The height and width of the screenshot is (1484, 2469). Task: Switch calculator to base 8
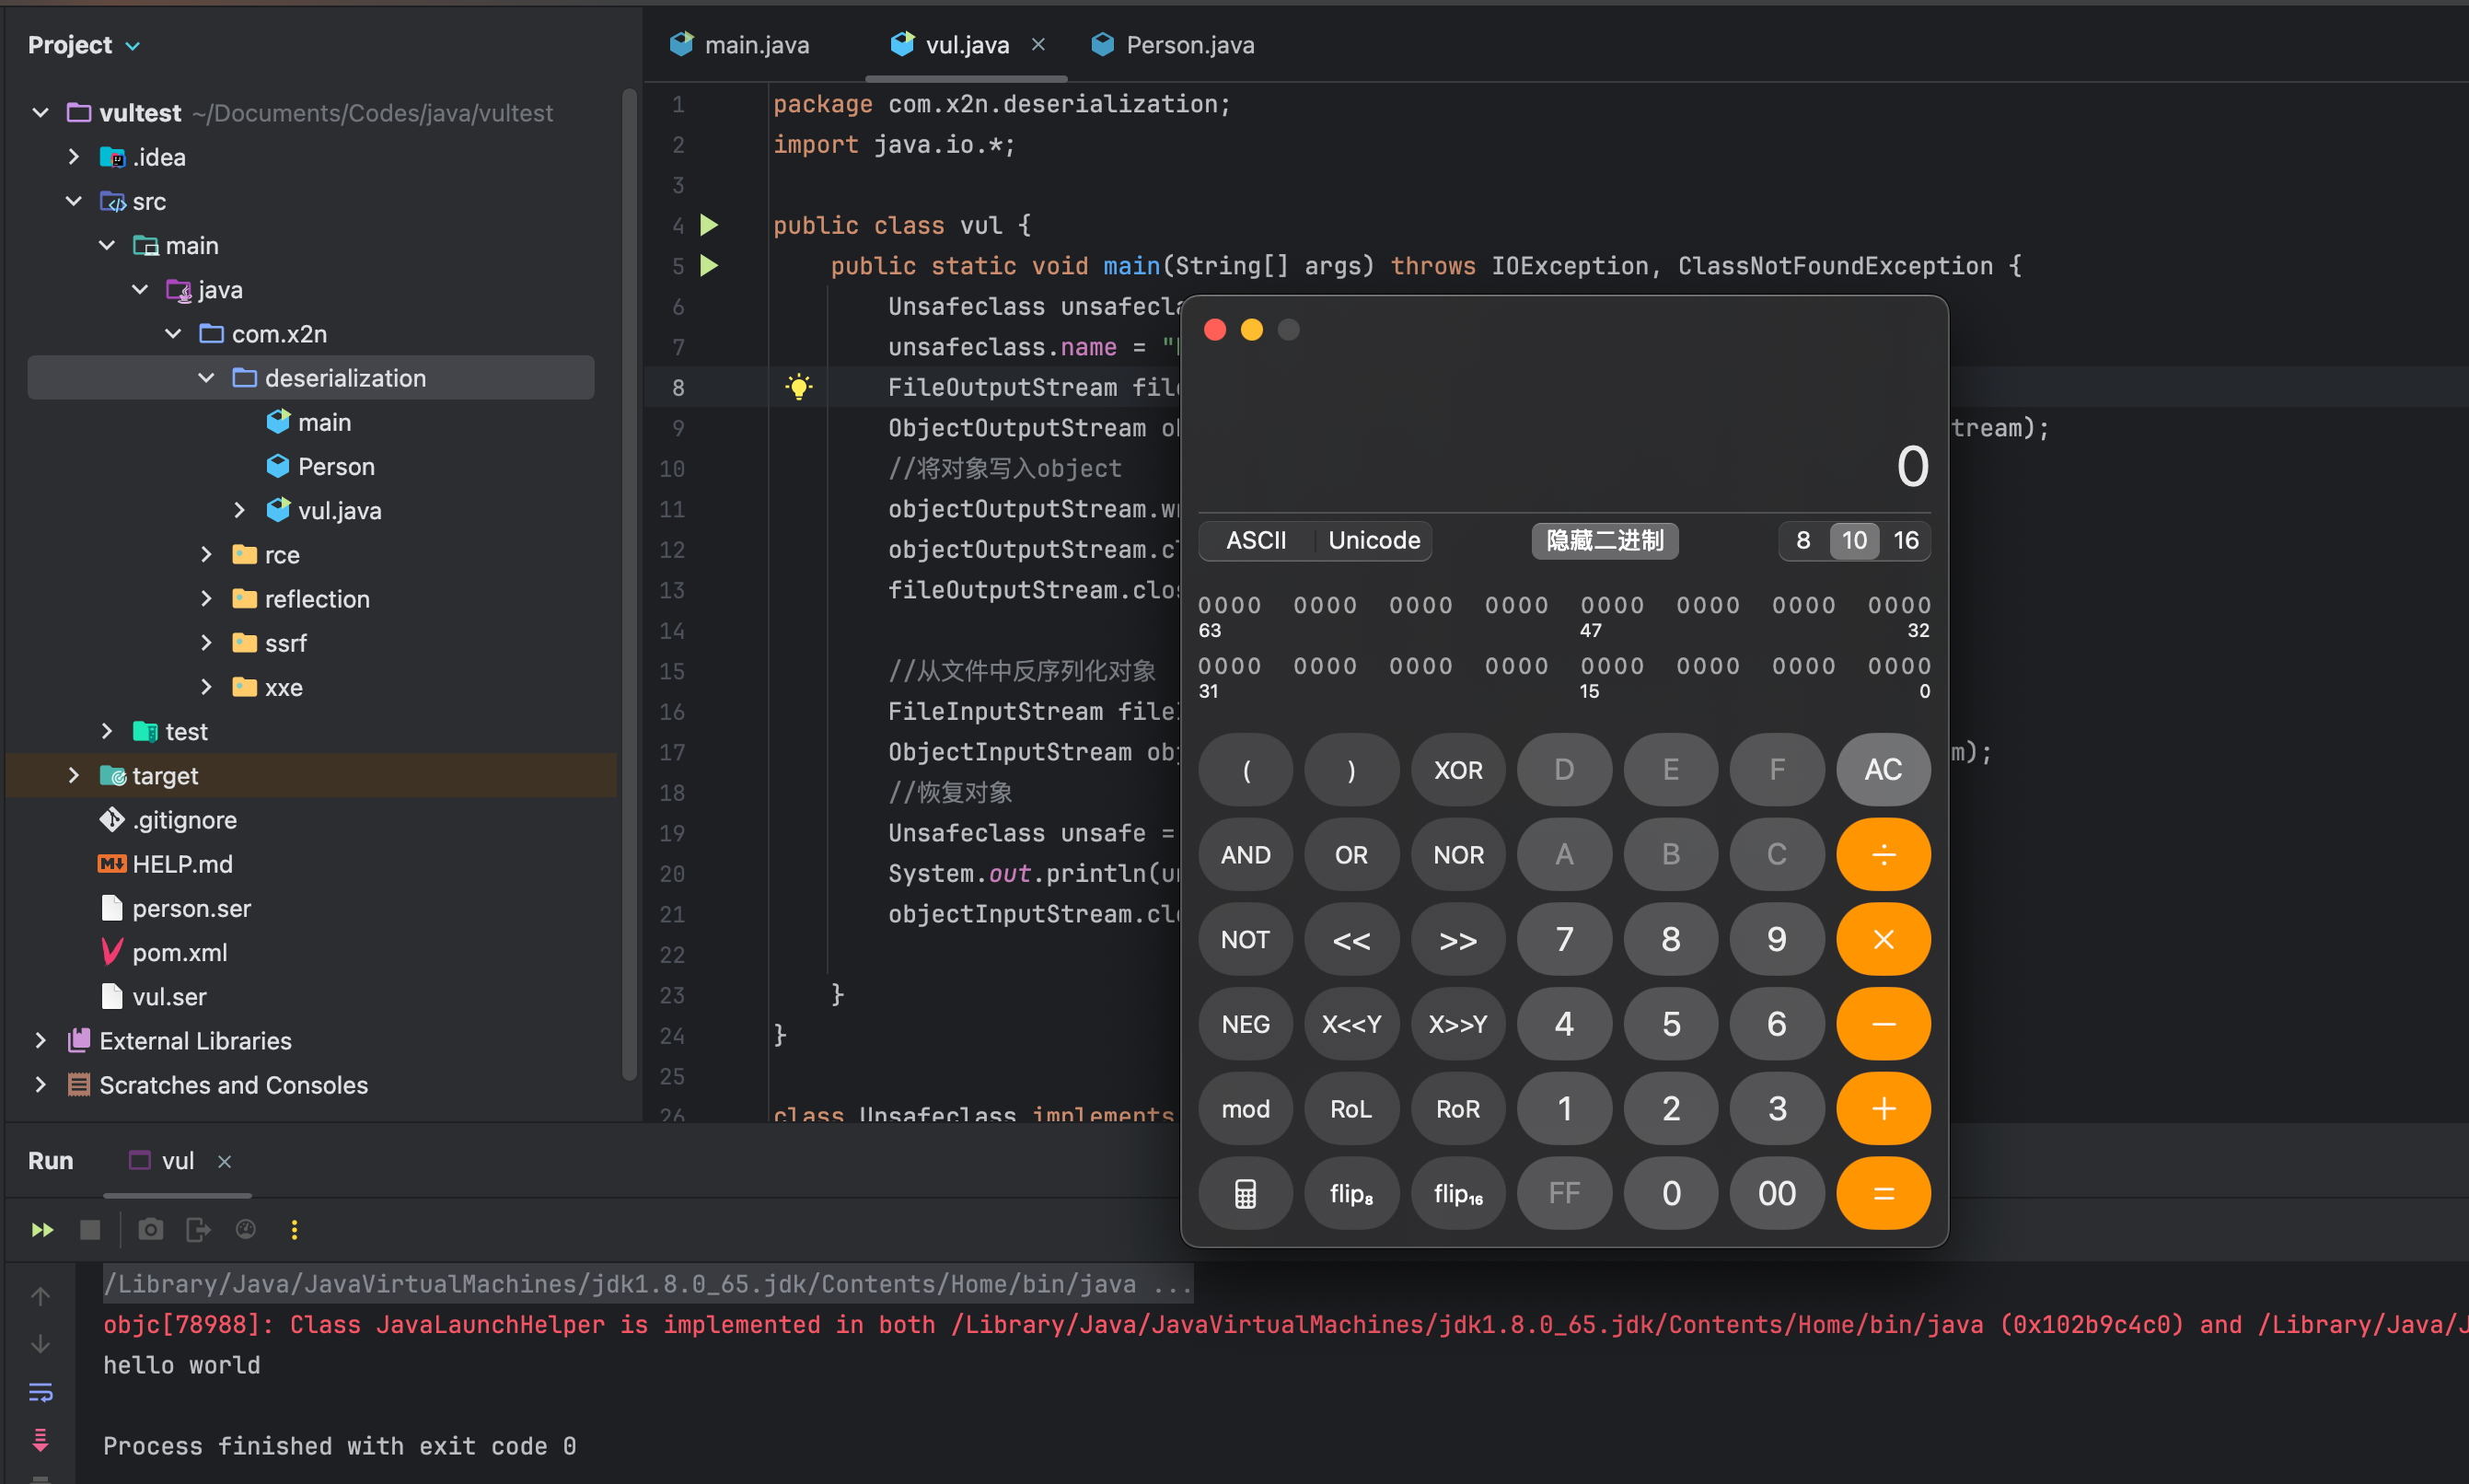(x=1803, y=540)
